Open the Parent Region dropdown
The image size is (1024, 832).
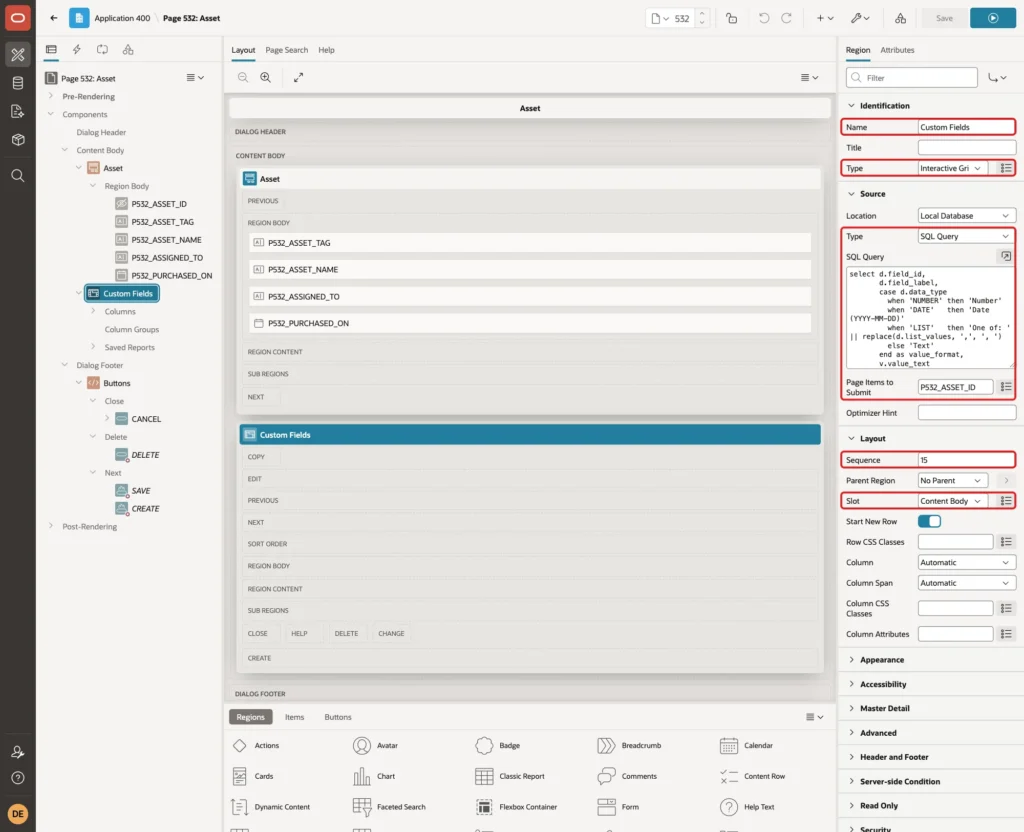[952, 480]
